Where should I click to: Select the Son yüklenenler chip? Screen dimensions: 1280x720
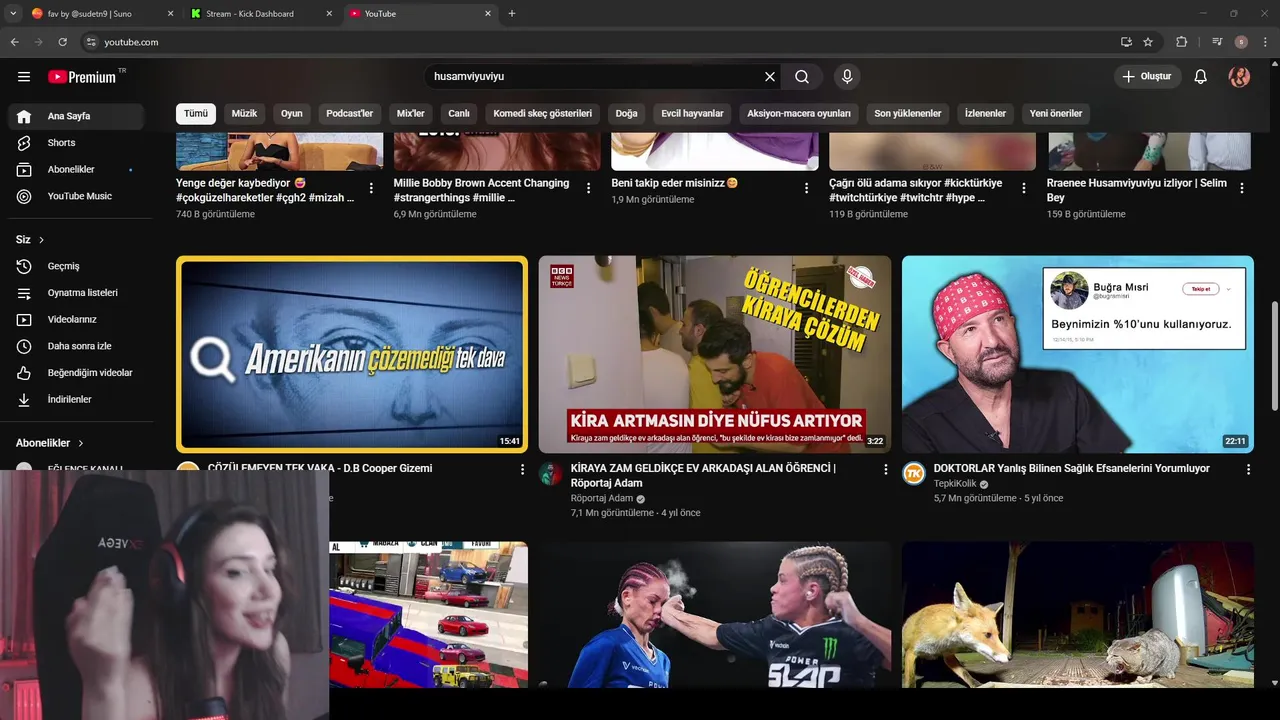(908, 113)
